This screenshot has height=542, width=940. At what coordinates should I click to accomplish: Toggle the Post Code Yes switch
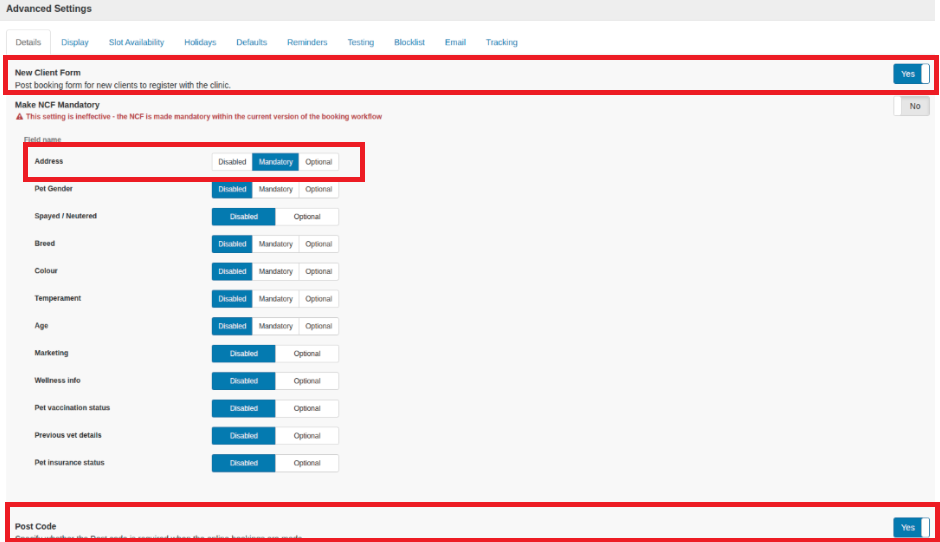[x=911, y=528]
